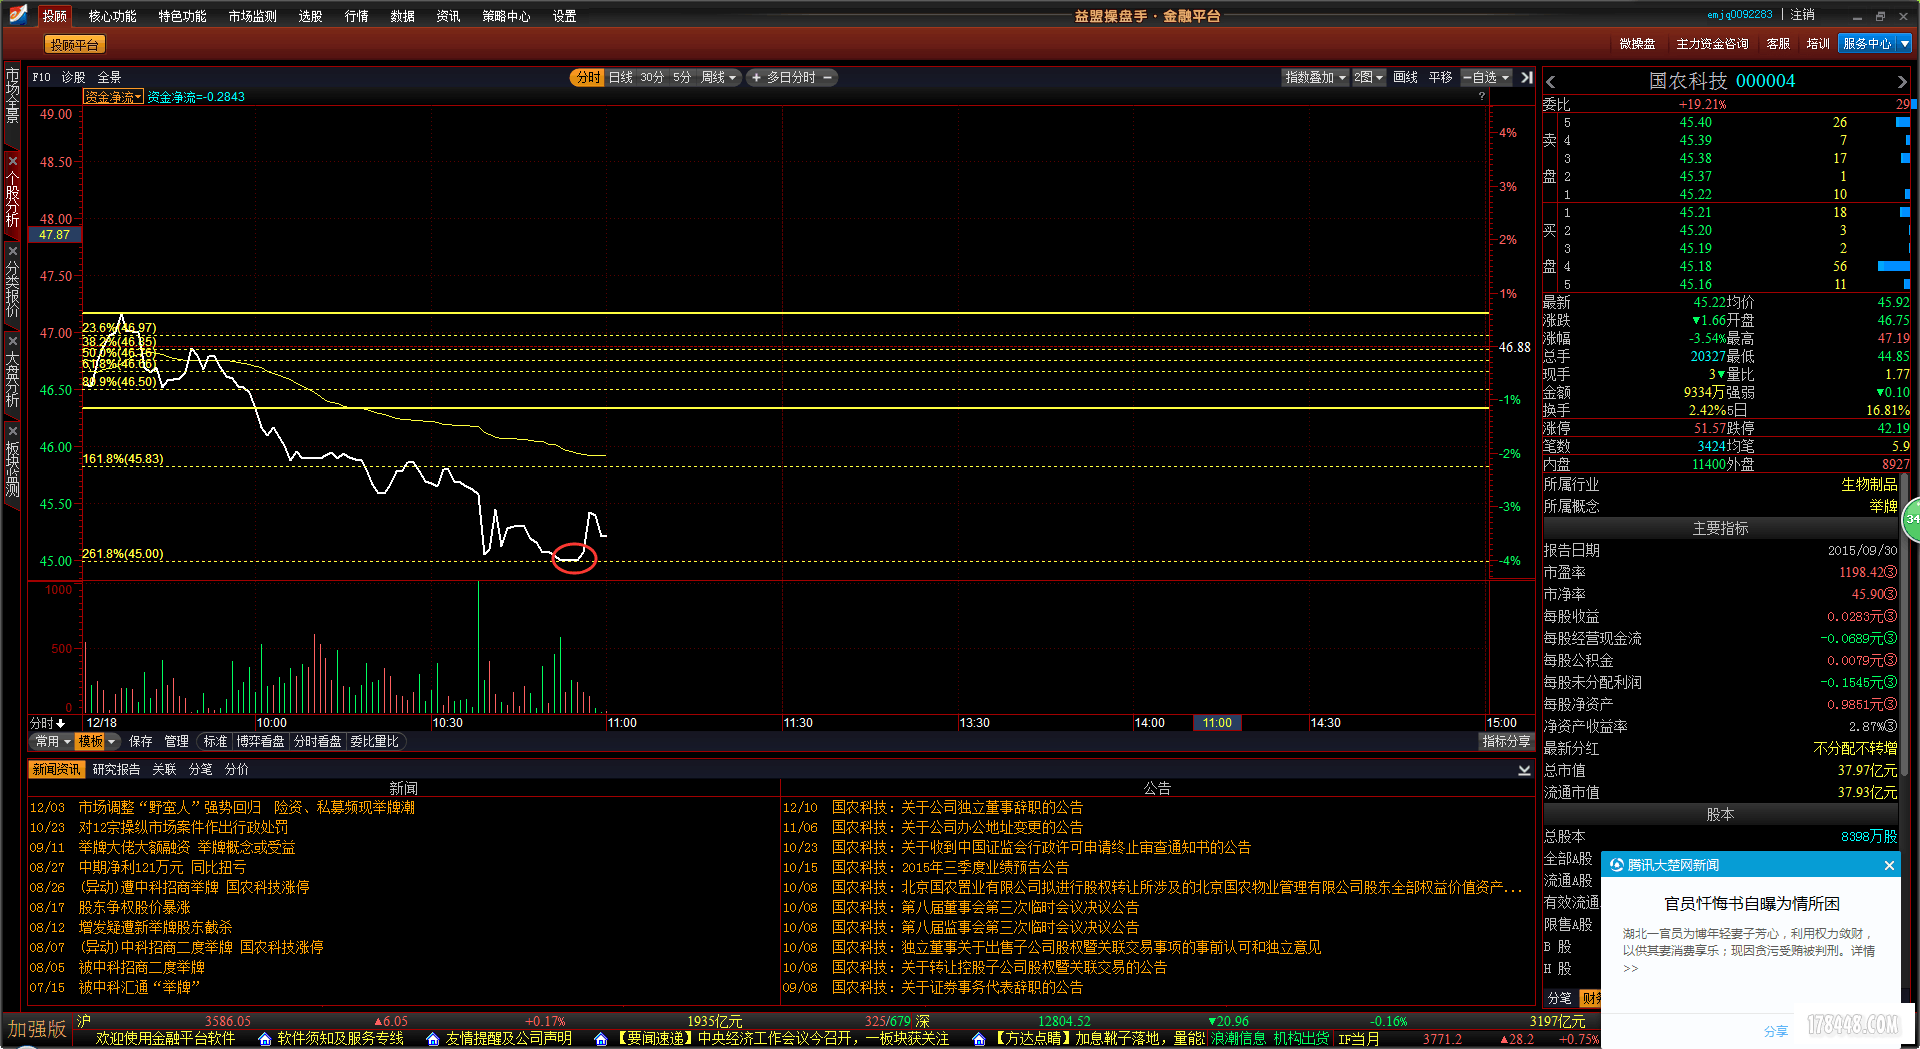Click the 11:00 time marker on the axis
The height and width of the screenshot is (1049, 1920).
[x=1217, y=722]
